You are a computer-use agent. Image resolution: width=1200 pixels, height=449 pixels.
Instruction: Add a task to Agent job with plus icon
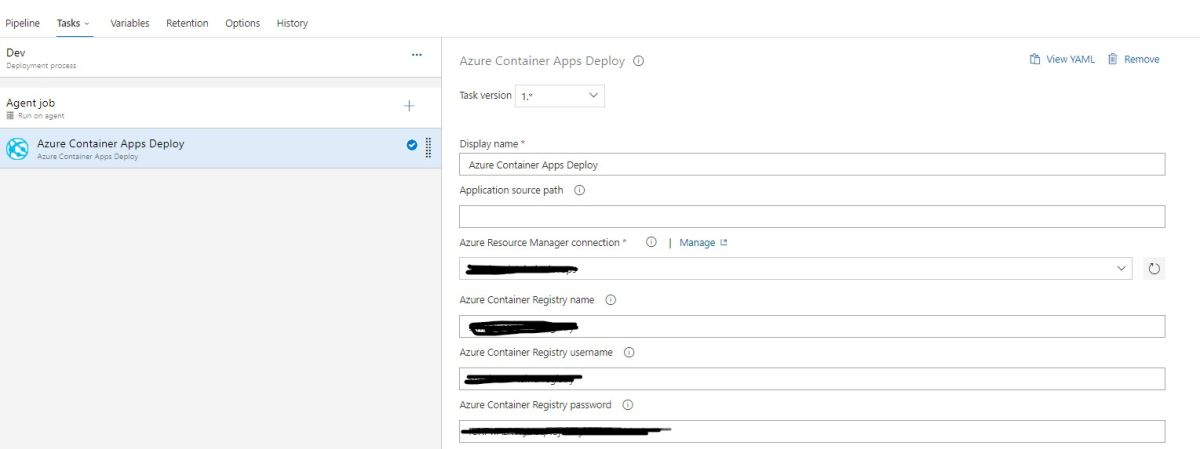coord(408,106)
